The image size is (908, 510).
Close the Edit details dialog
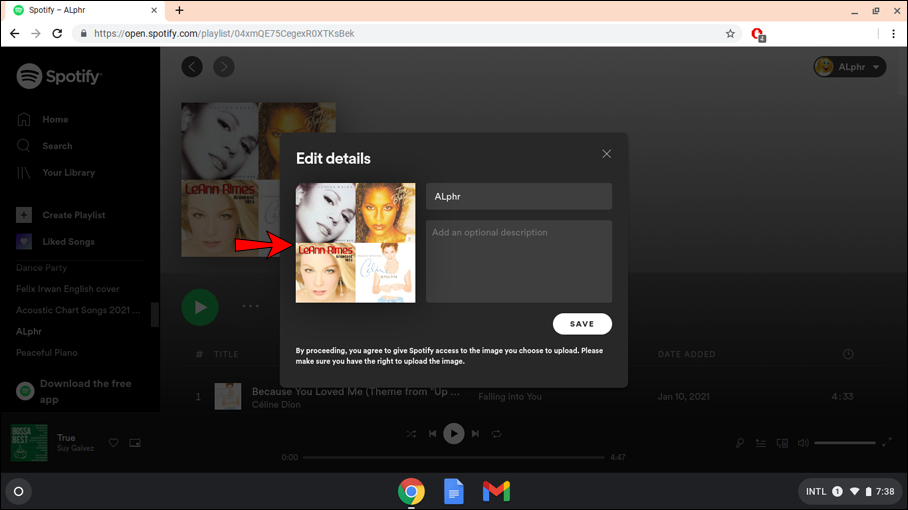tap(606, 154)
